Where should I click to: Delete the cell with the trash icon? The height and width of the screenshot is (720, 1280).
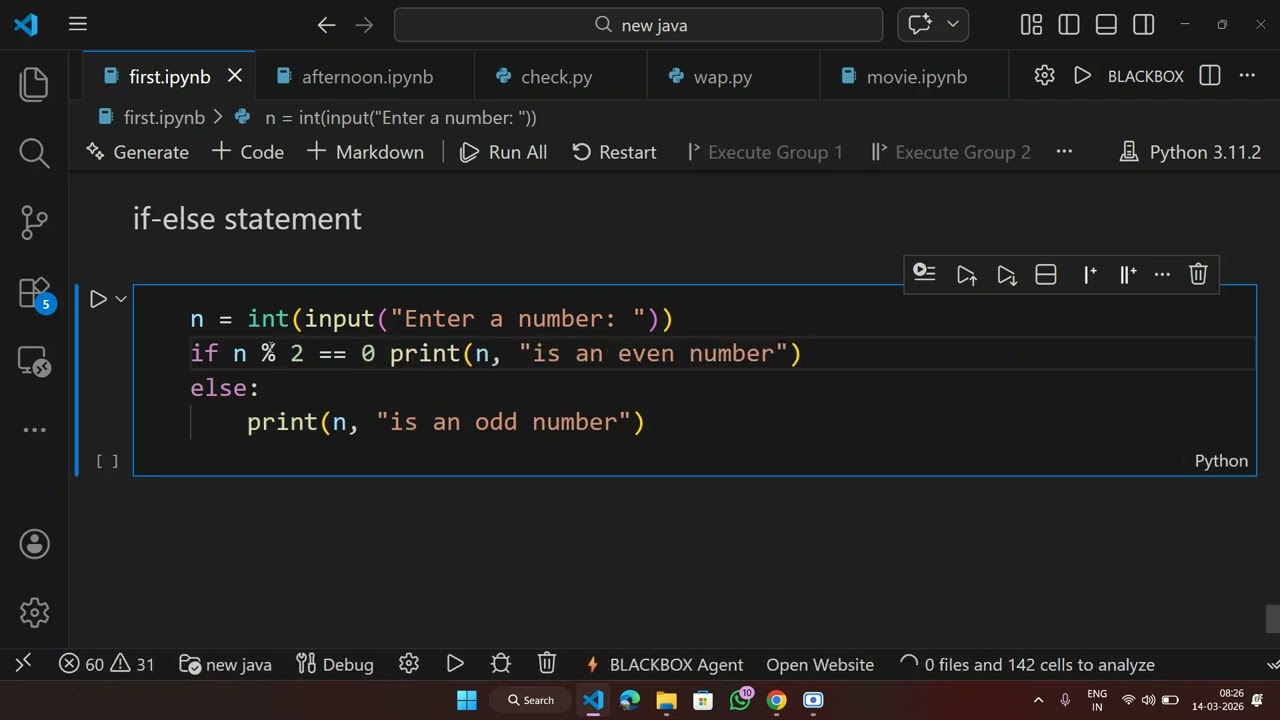tap(1198, 274)
